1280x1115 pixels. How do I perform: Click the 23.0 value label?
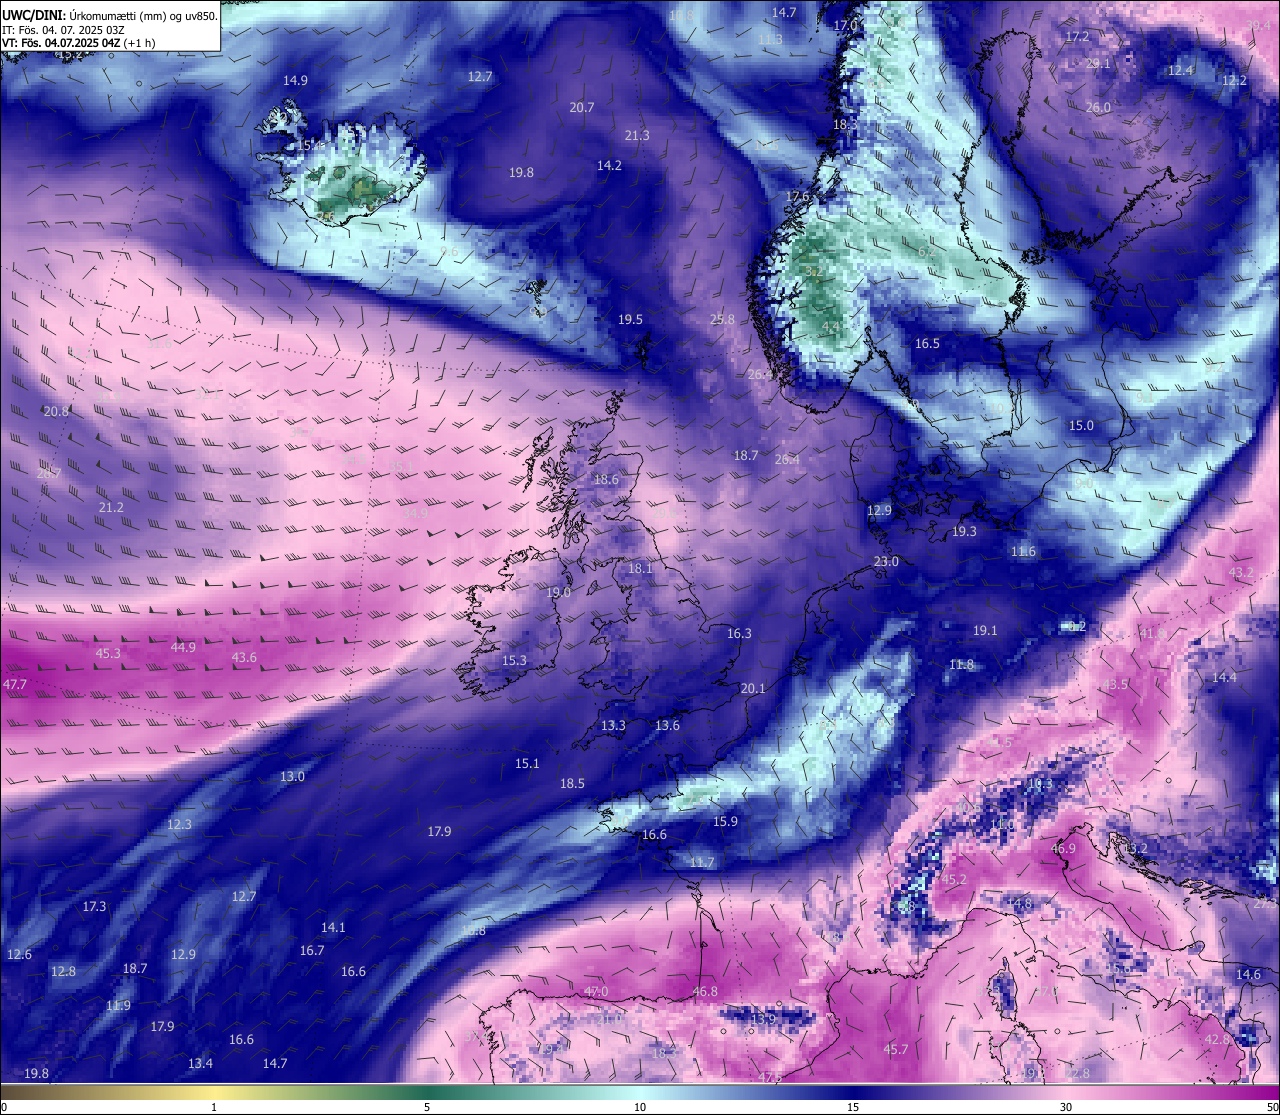click(886, 561)
